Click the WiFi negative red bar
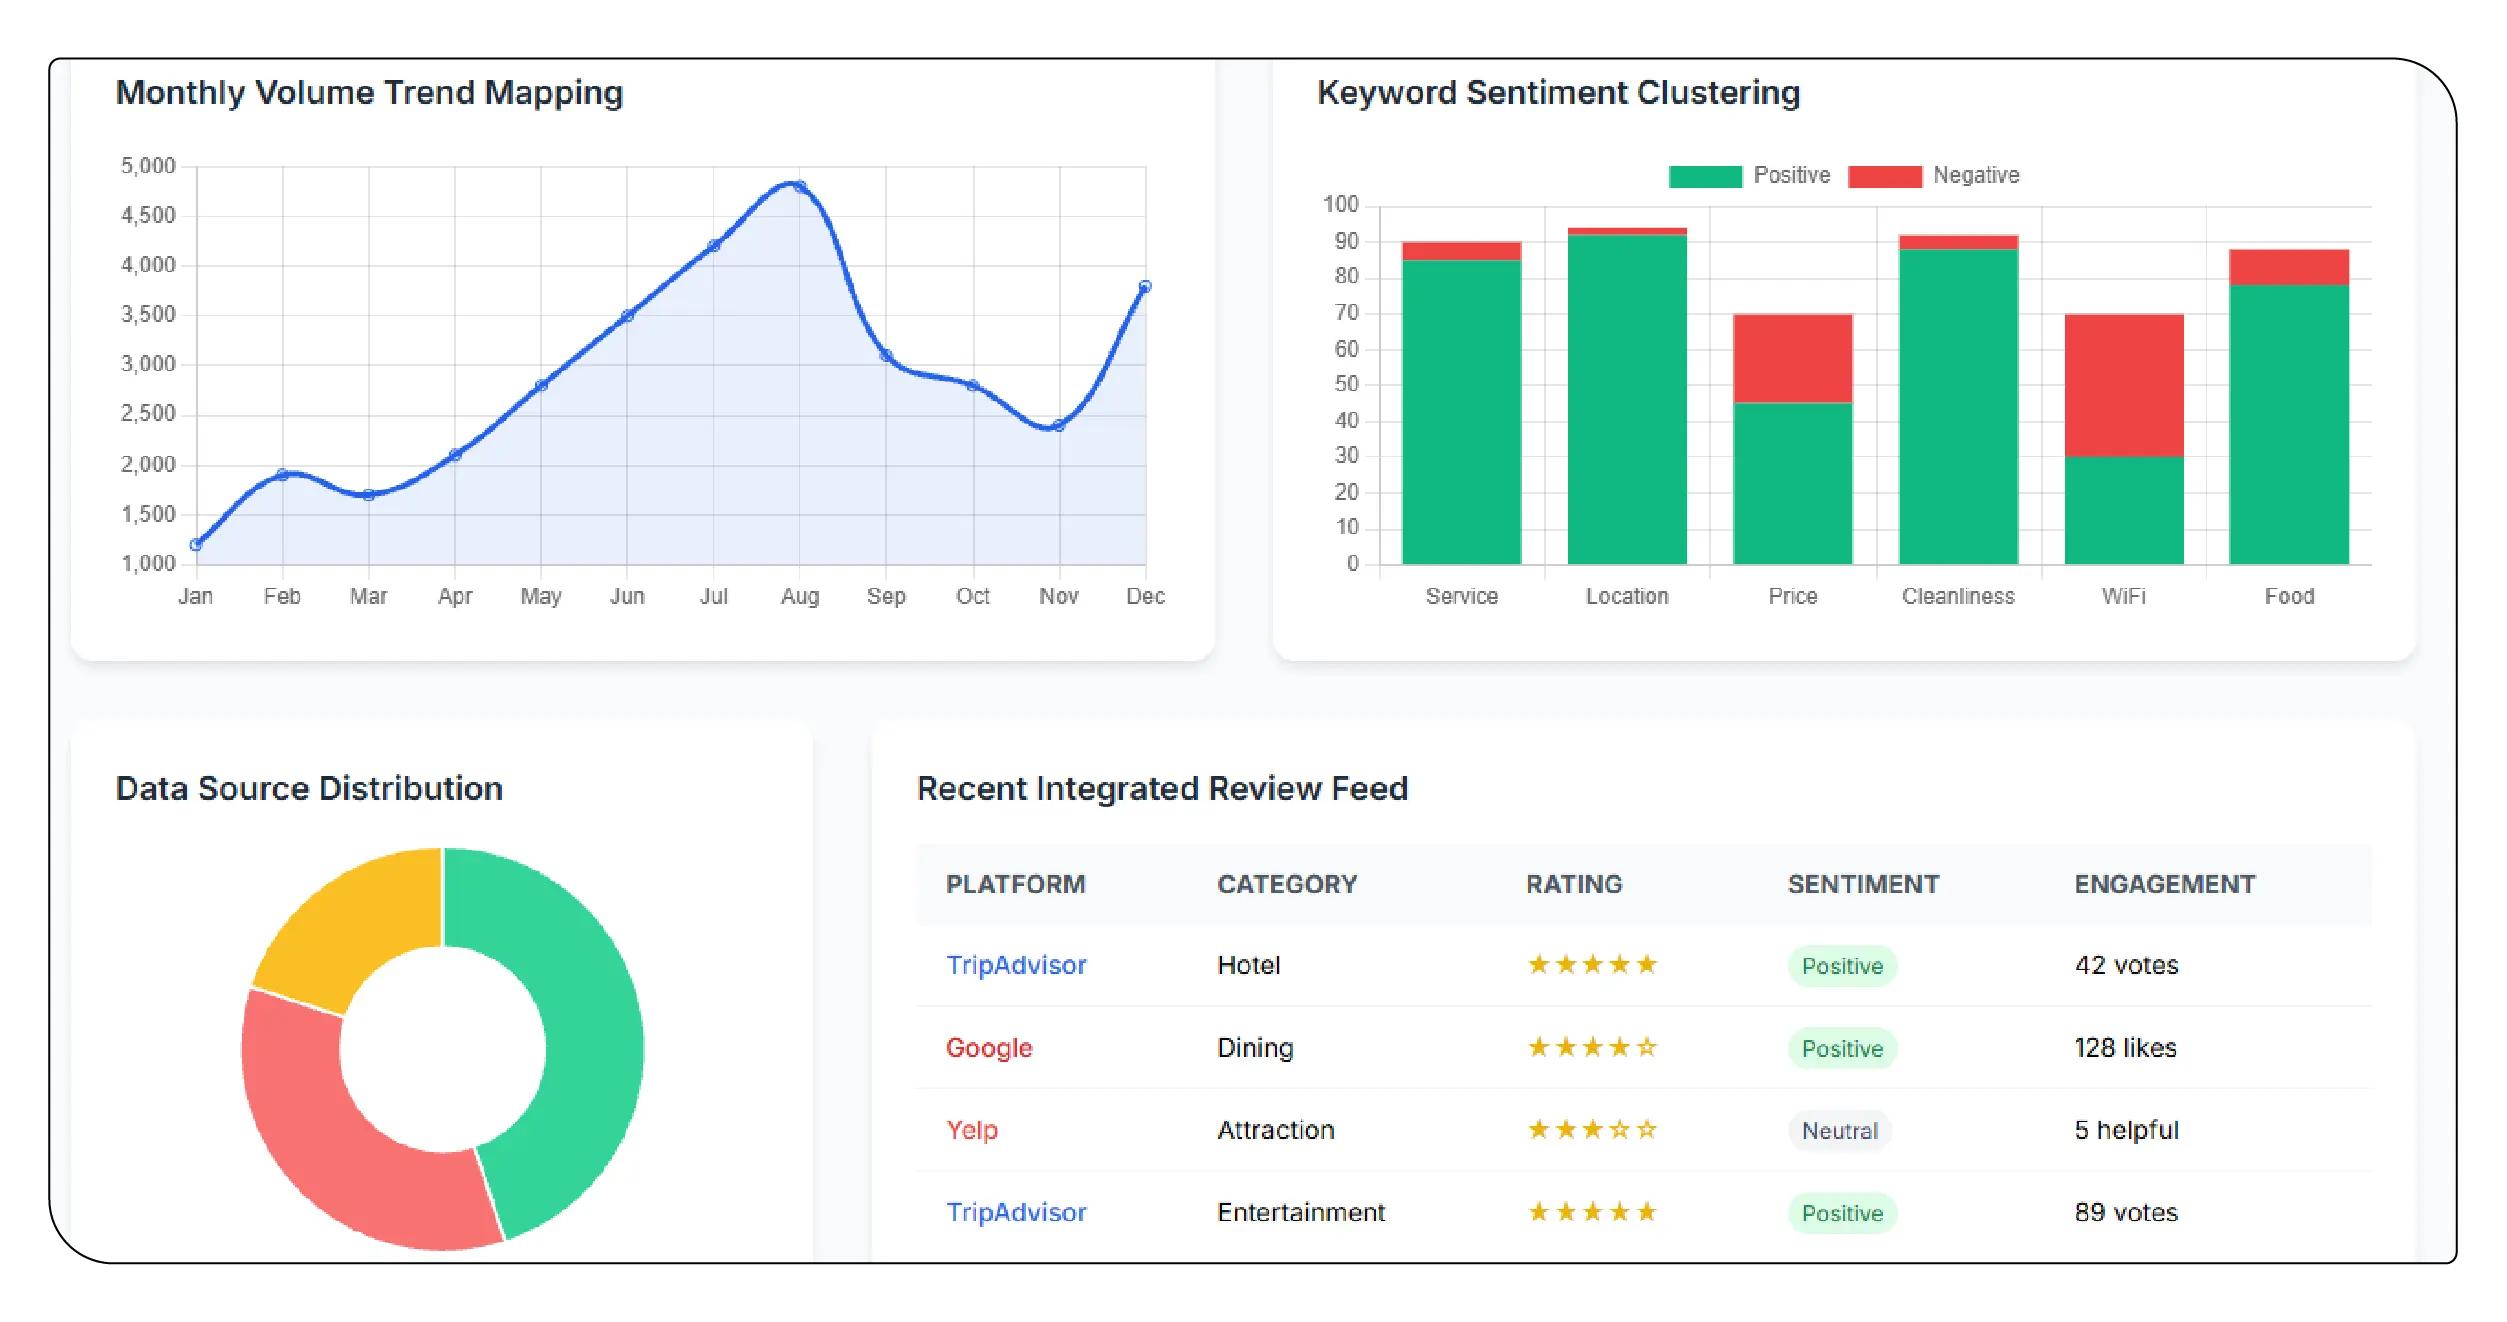This screenshot has height=1322, width=2507. point(2123,385)
